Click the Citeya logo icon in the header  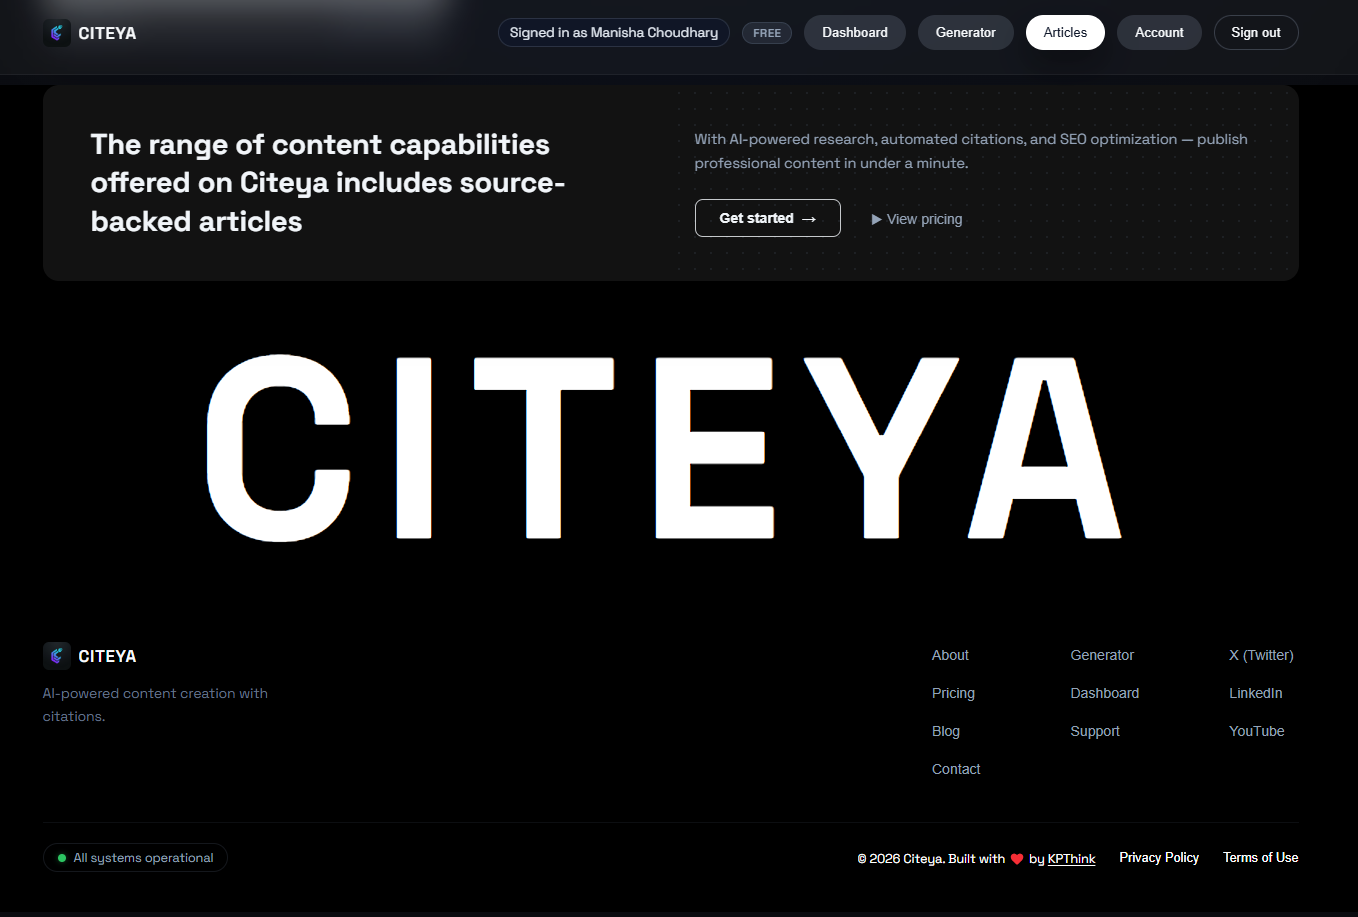tap(57, 31)
